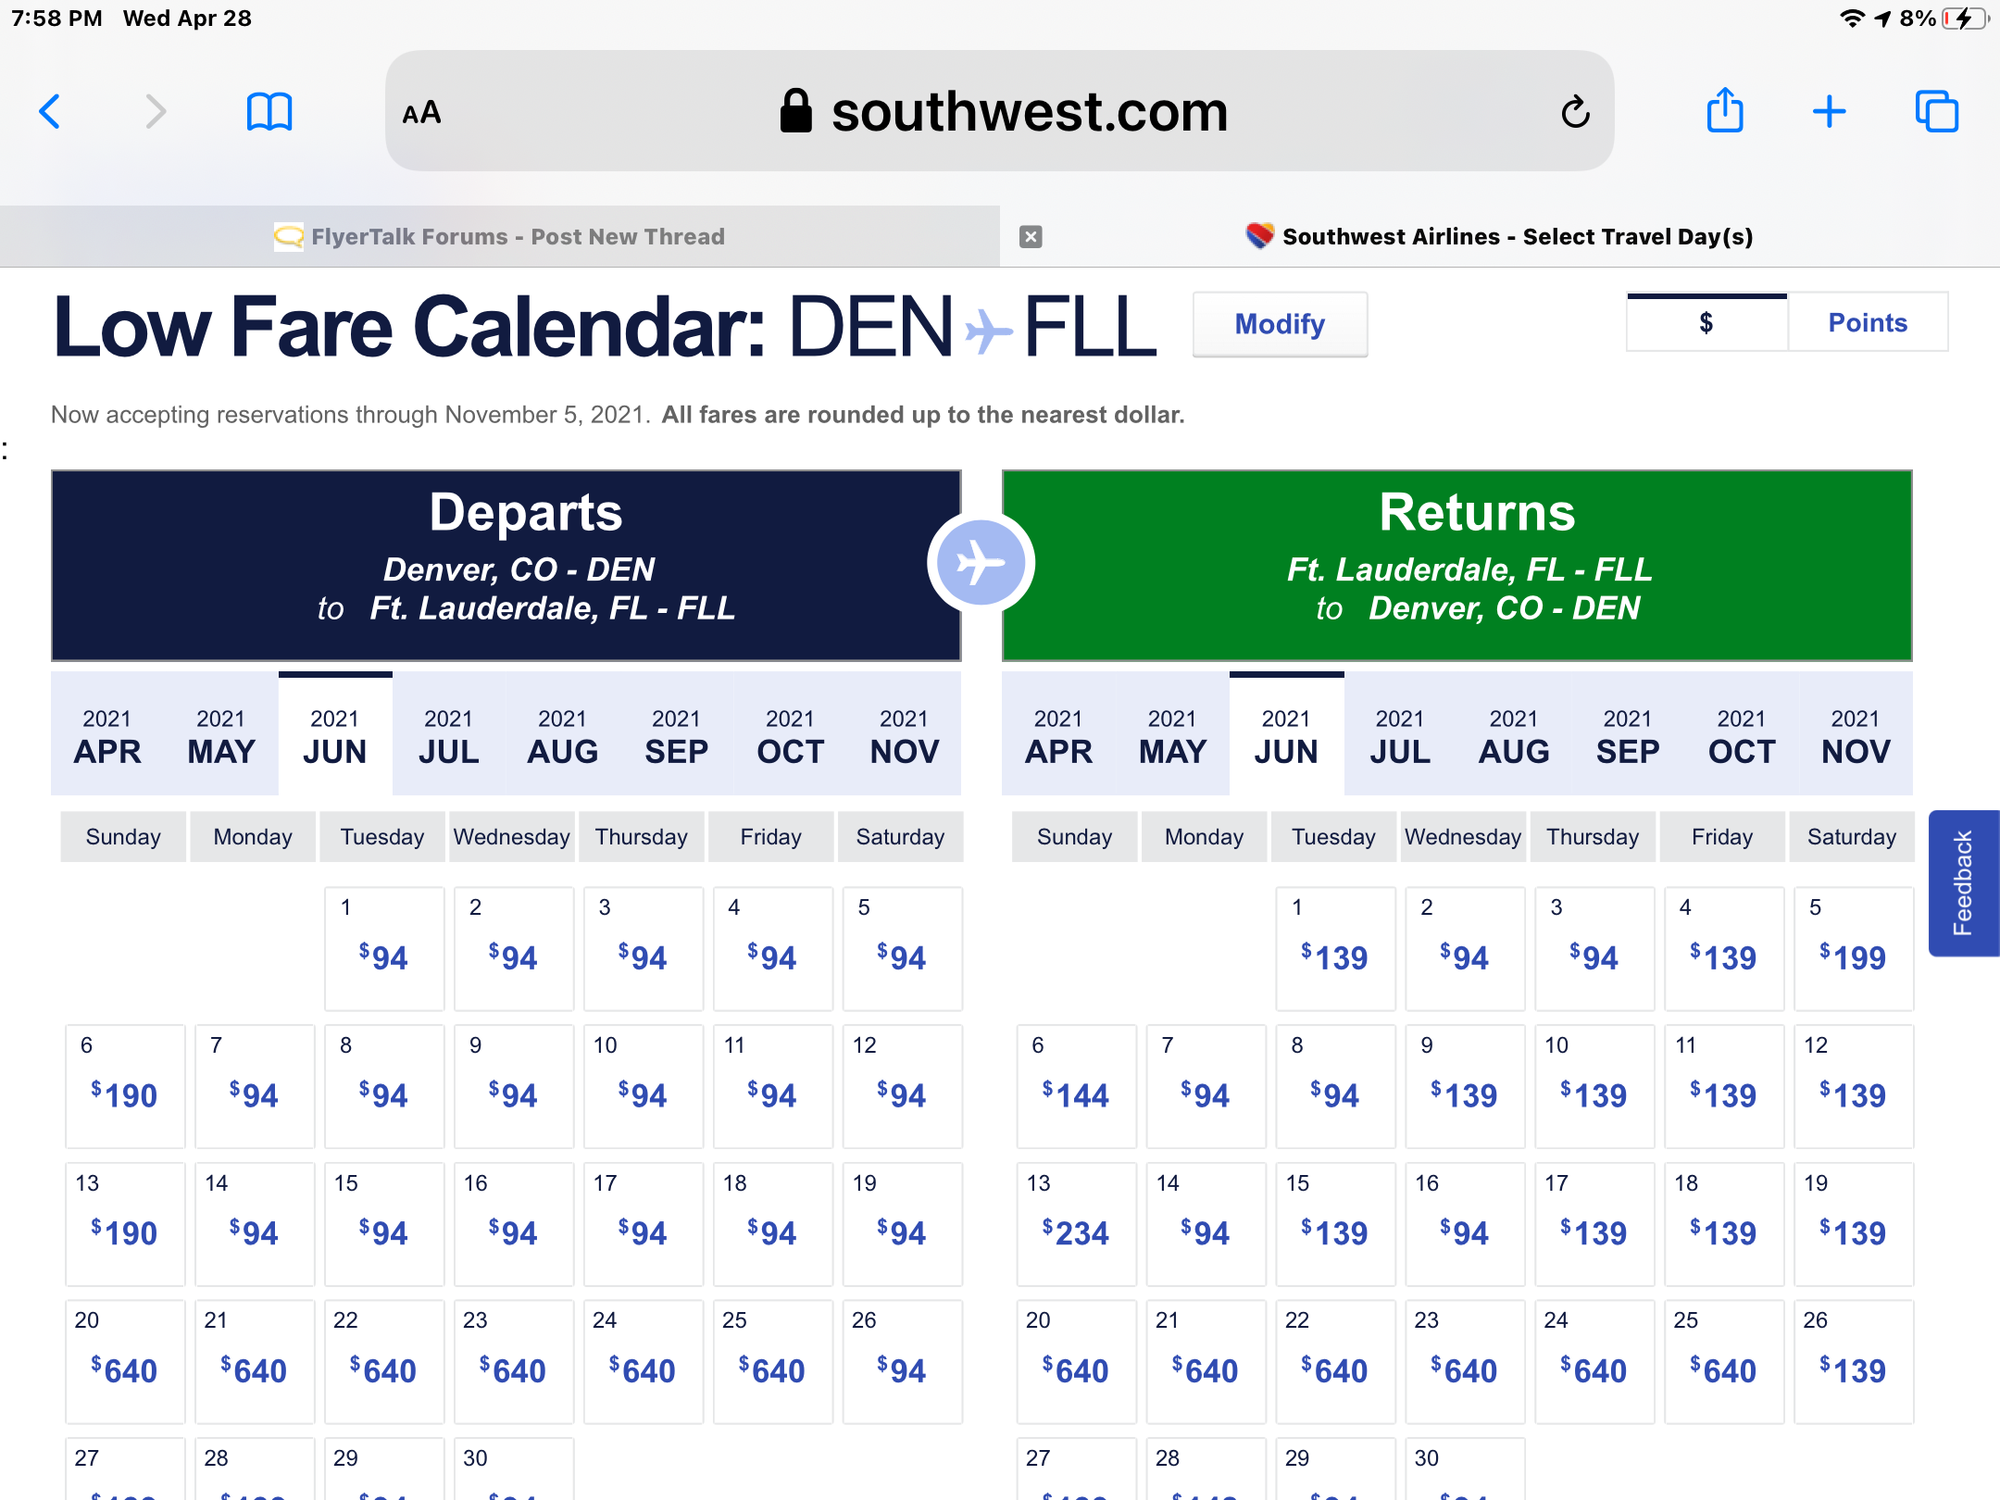Choose June 6 departure at $190
This screenshot has height=1500, width=2000.
click(125, 1086)
